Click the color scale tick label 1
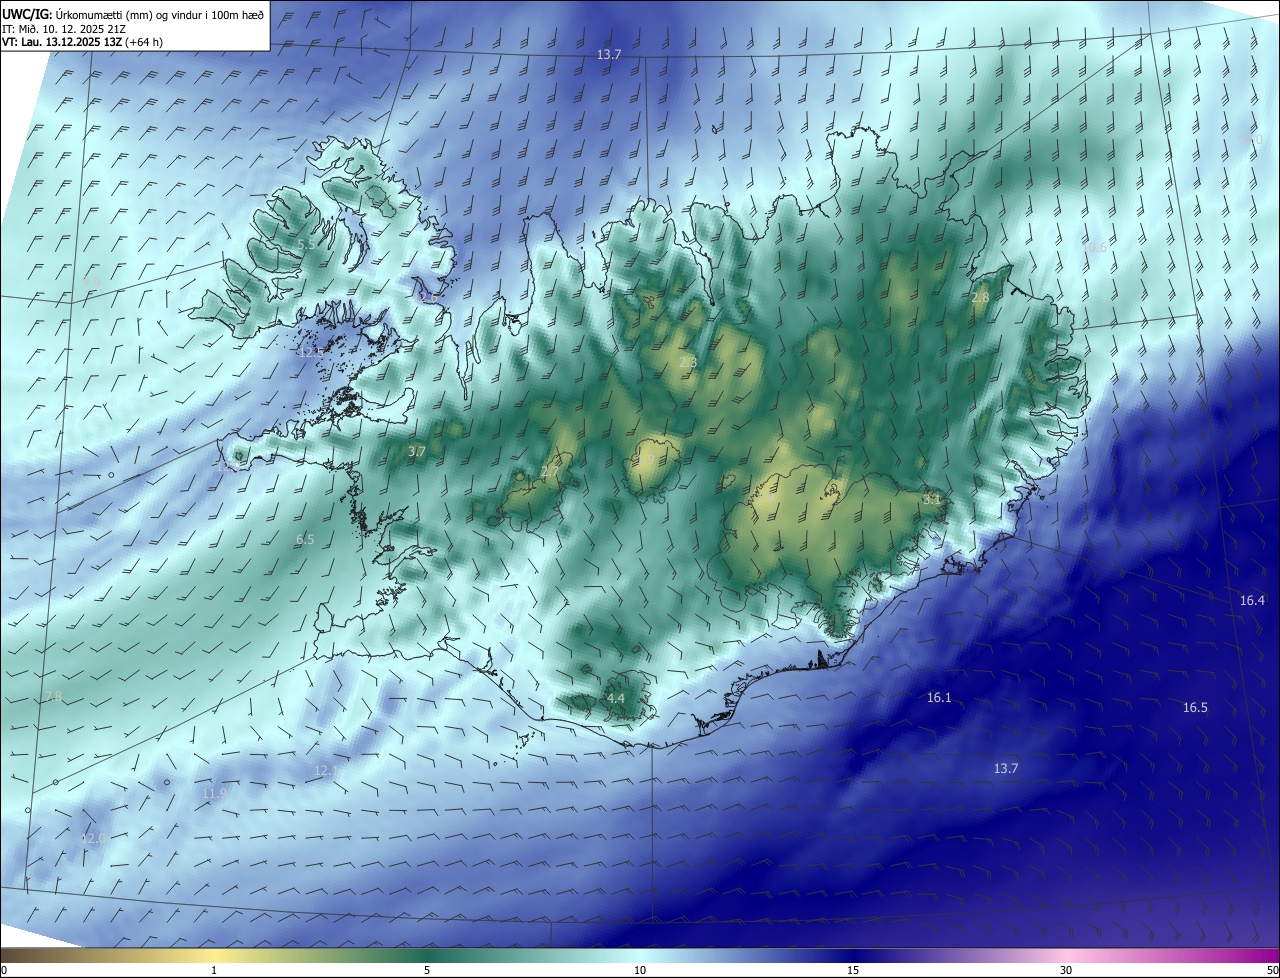Viewport: 1280px width, 978px height. 214,970
